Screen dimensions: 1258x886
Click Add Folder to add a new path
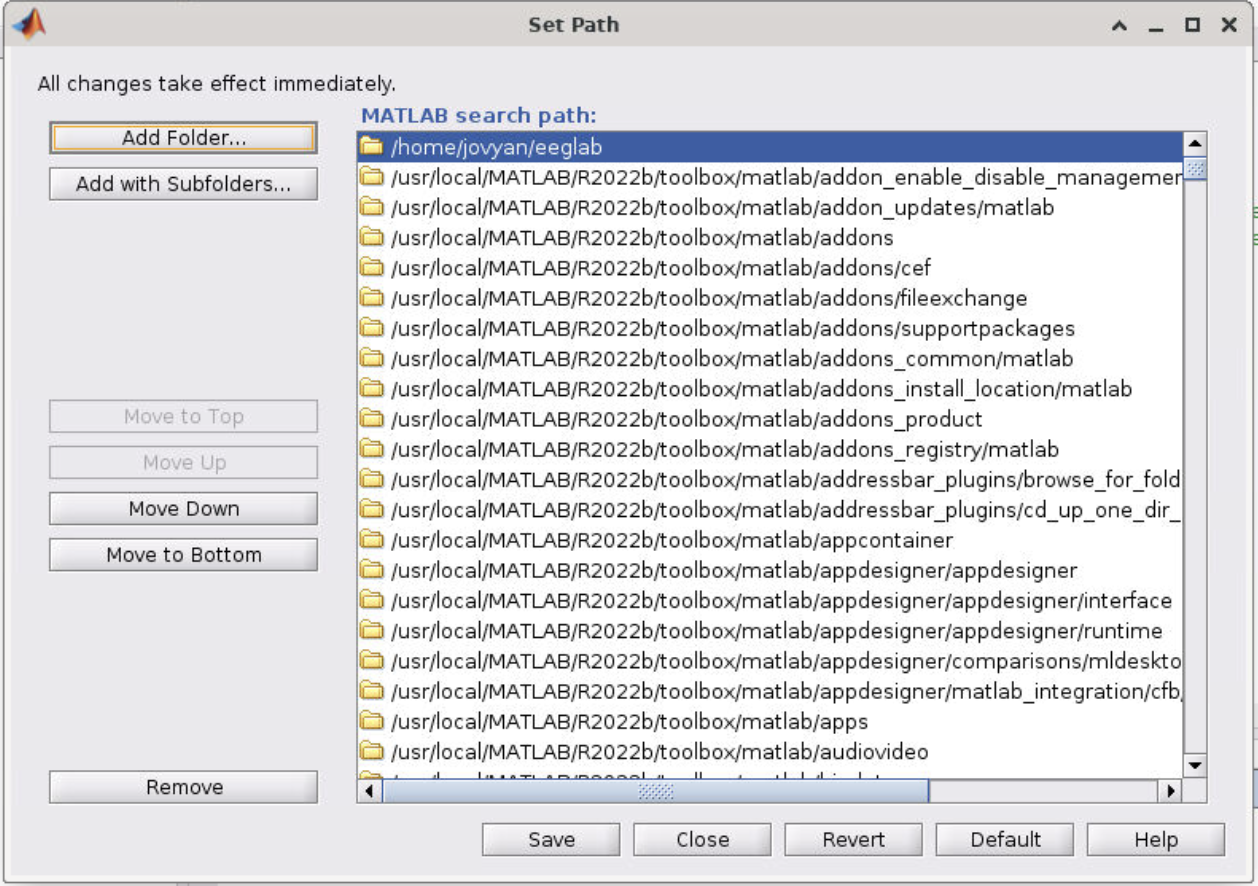(x=183, y=137)
